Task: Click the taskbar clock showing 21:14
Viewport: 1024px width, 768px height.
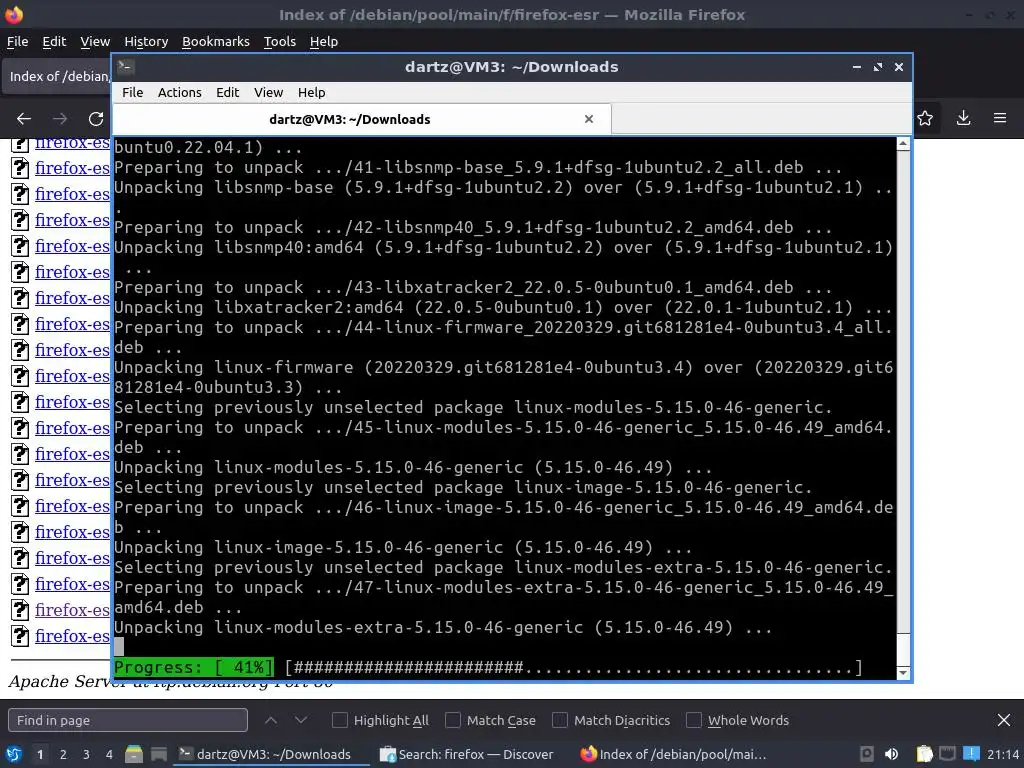Action: tap(1003, 754)
